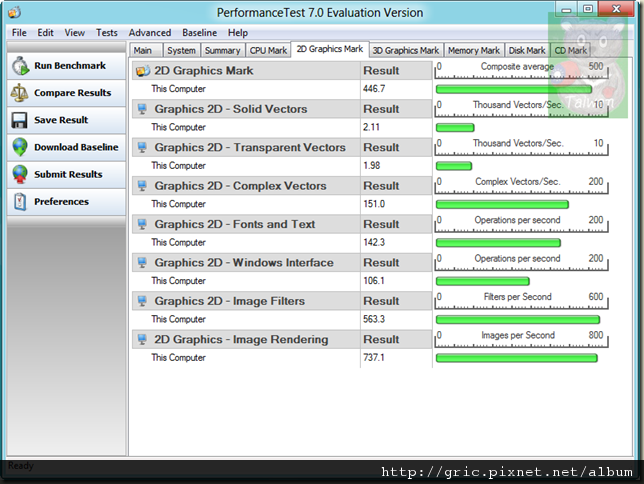
Task: Switch to the Main tab
Action: (146, 51)
